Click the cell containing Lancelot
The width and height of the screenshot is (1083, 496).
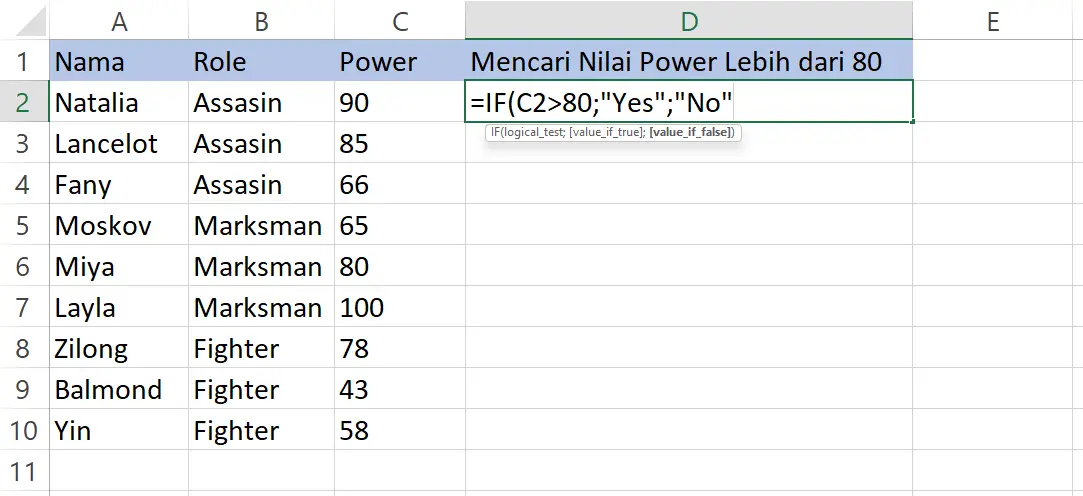pyautogui.click(x=119, y=144)
